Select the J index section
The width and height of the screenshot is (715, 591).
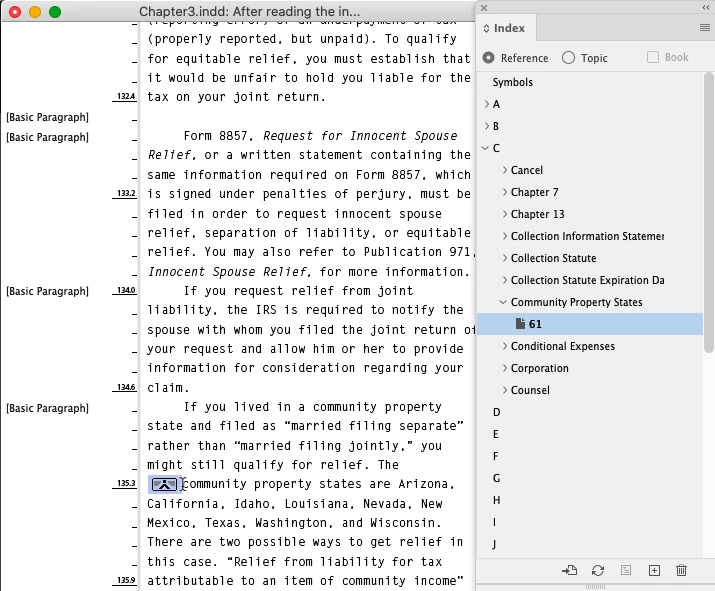click(495, 544)
